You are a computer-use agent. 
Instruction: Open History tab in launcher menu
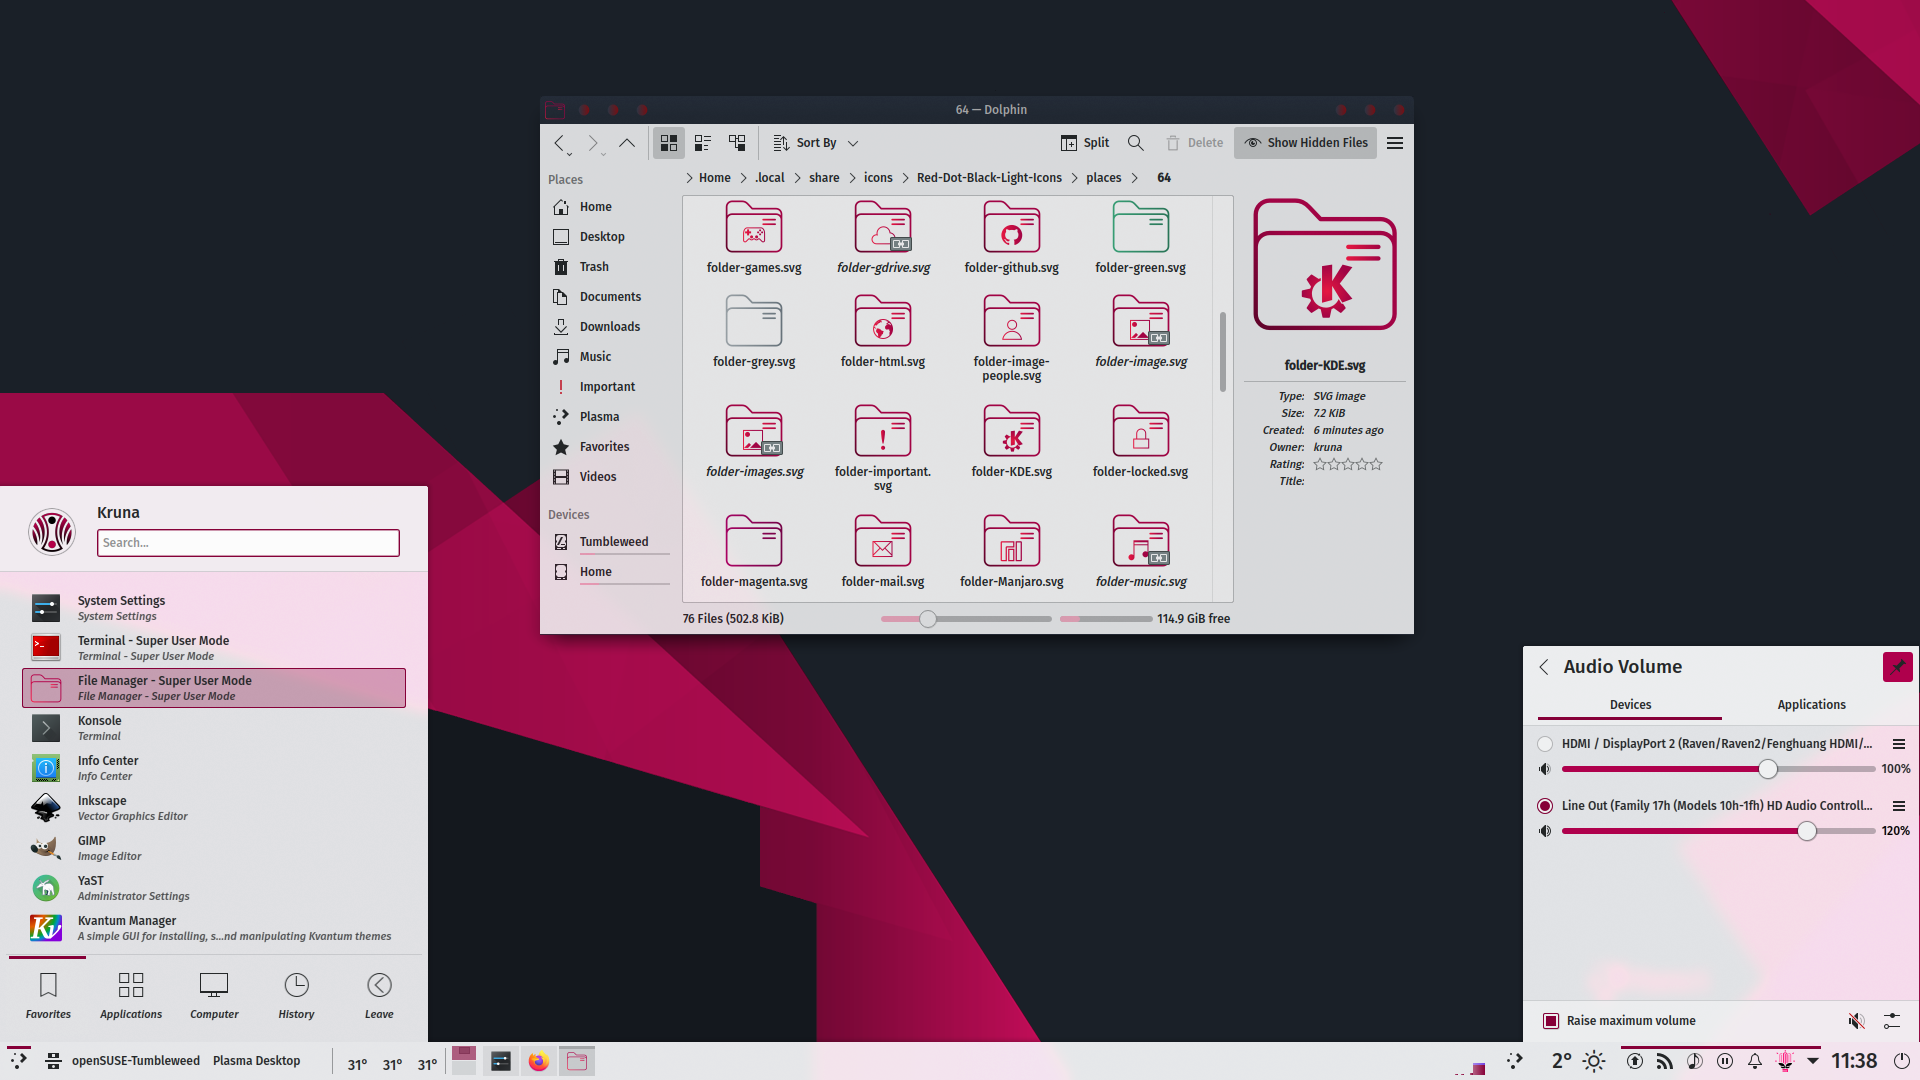(x=297, y=996)
